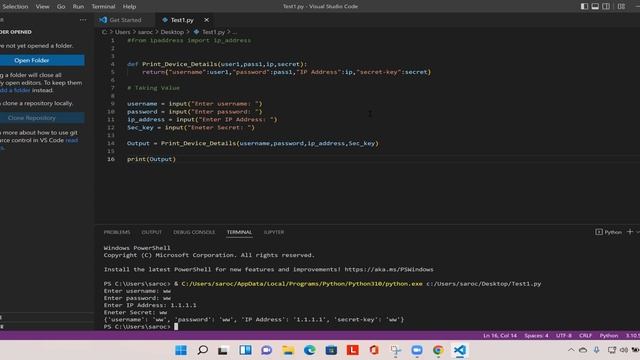Show hidden system tray icons chevron
Image resolution: width=640 pixels, height=360 pixels.
(571, 350)
